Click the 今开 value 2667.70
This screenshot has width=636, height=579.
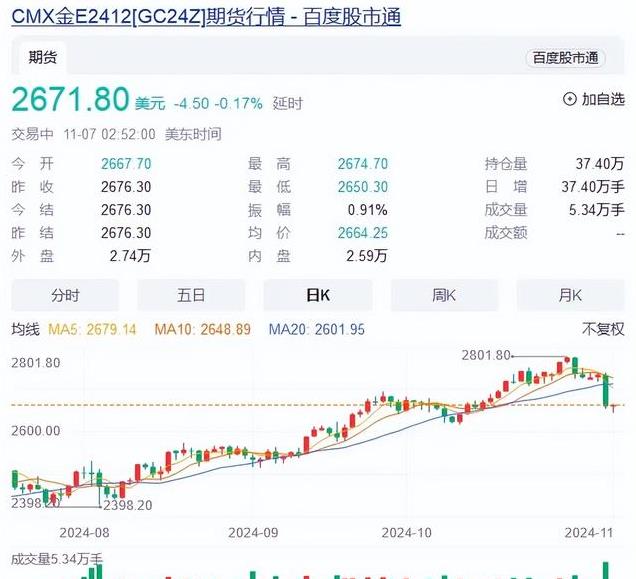[x=126, y=164]
